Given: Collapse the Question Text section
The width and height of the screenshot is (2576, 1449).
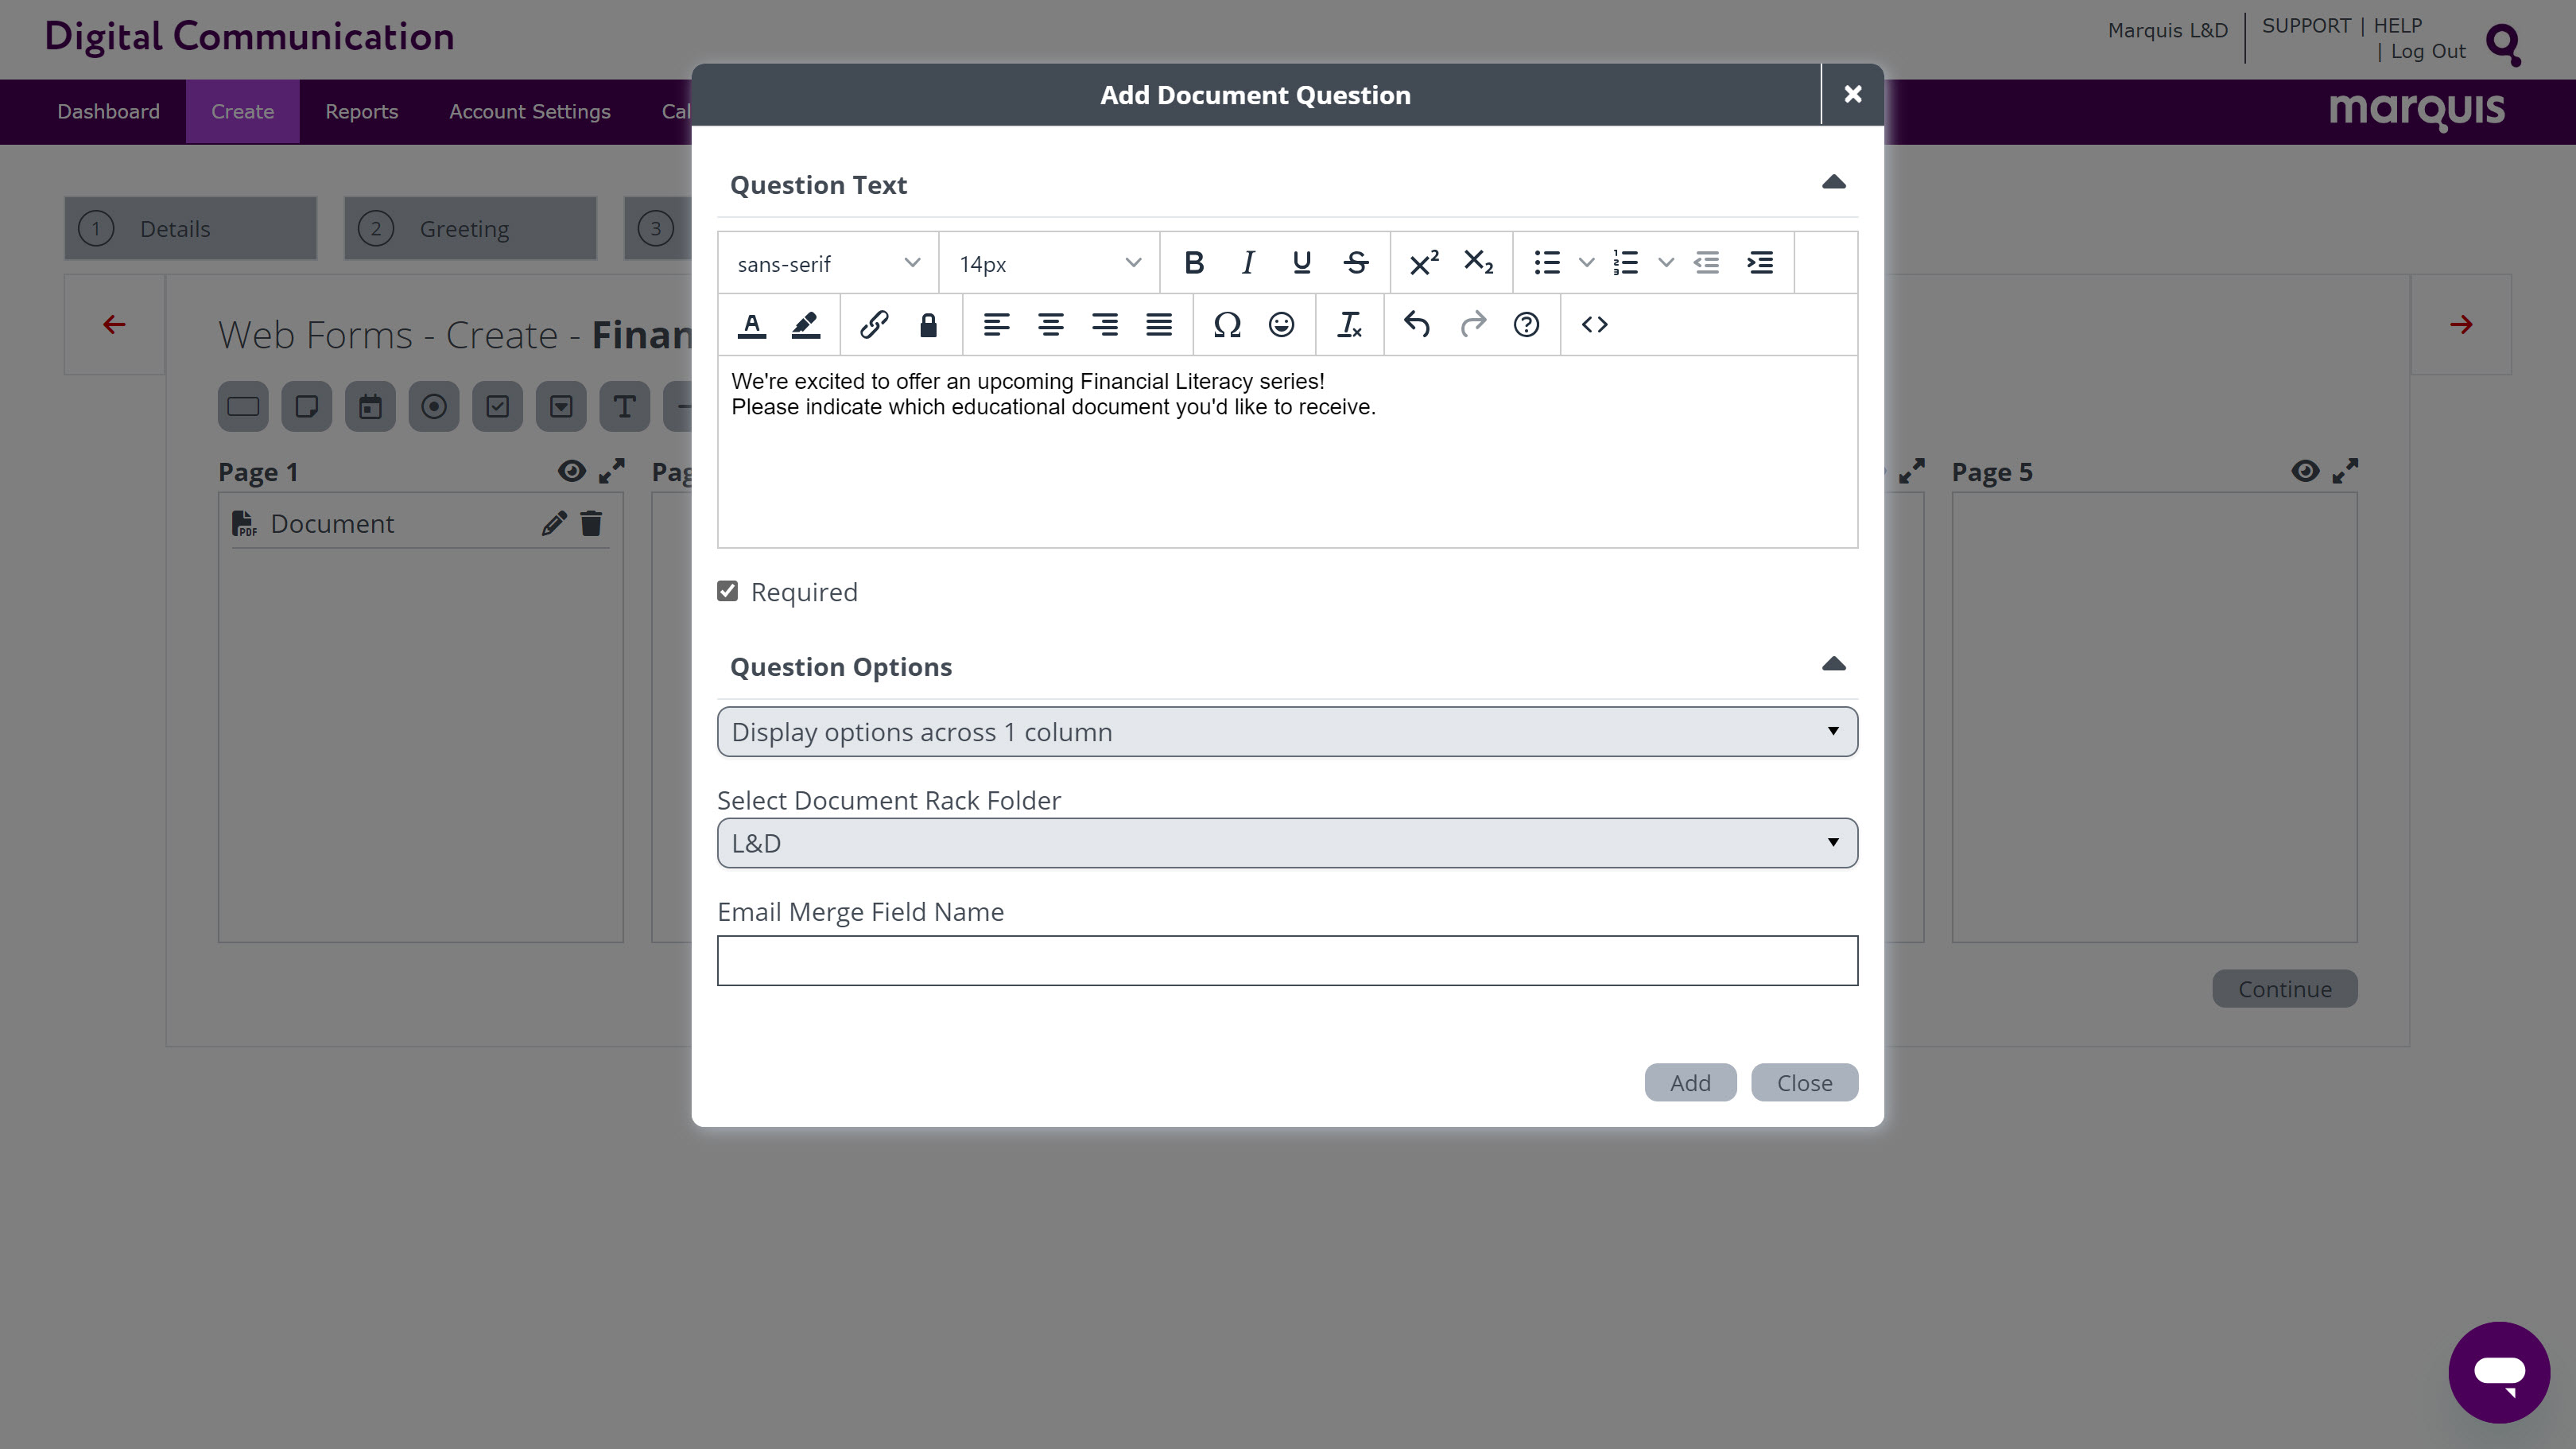Looking at the screenshot, I should pyautogui.click(x=1833, y=183).
